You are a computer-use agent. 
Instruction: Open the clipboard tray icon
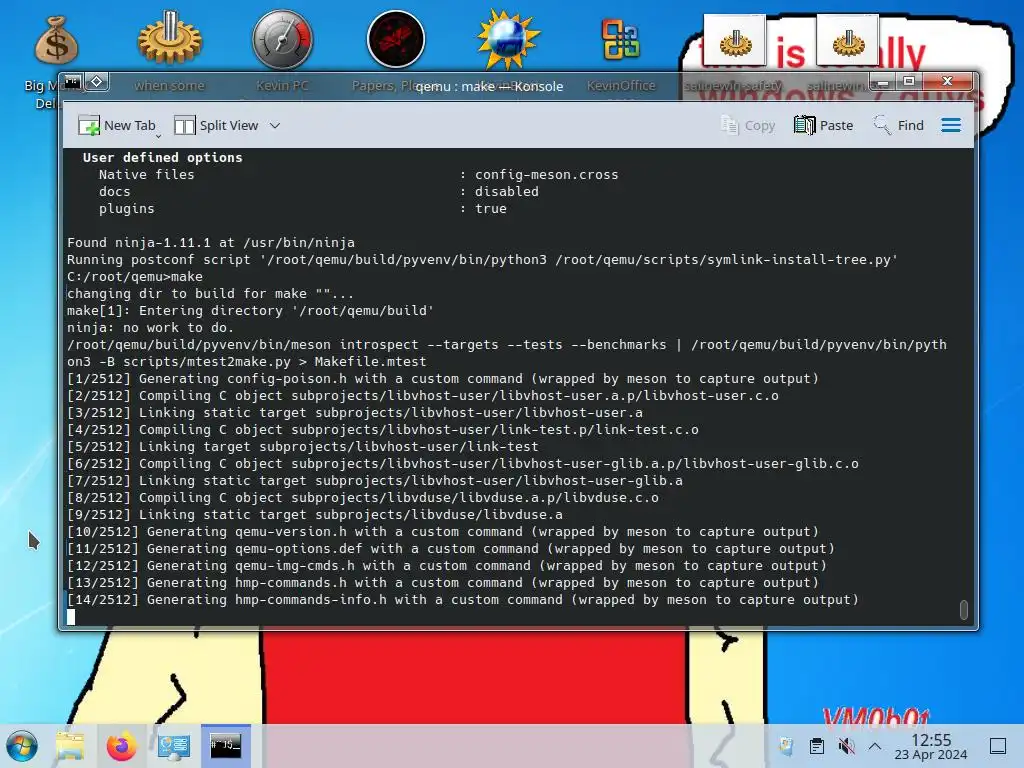click(x=816, y=746)
